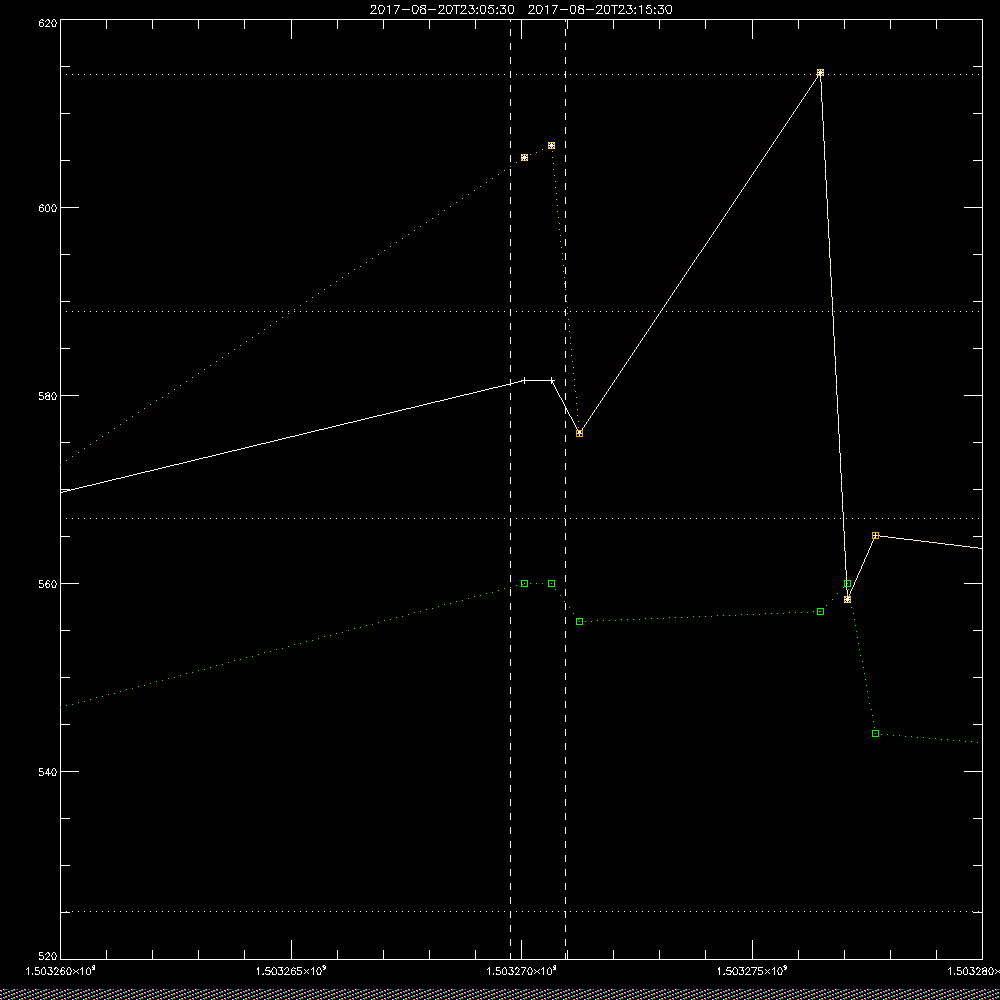
Task: Pick the orange data point near 565
Action: click(875, 536)
